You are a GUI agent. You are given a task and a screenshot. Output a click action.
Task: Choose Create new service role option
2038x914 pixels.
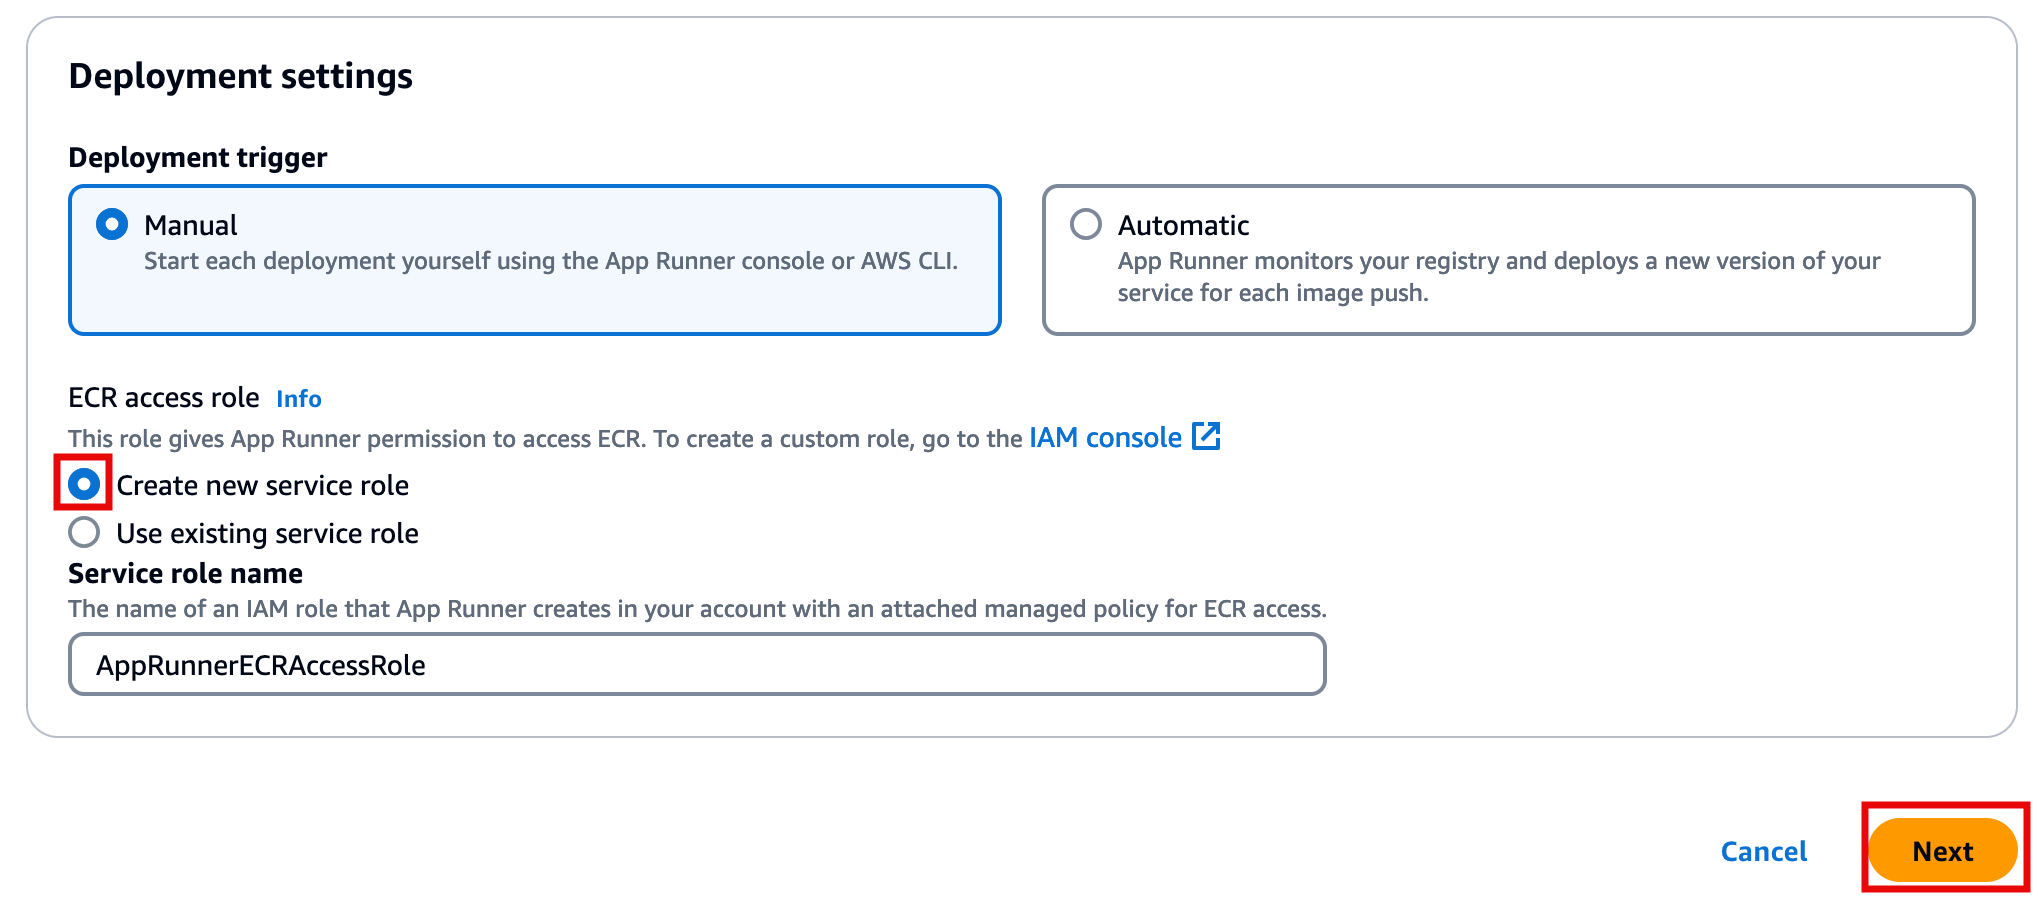tap(84, 484)
